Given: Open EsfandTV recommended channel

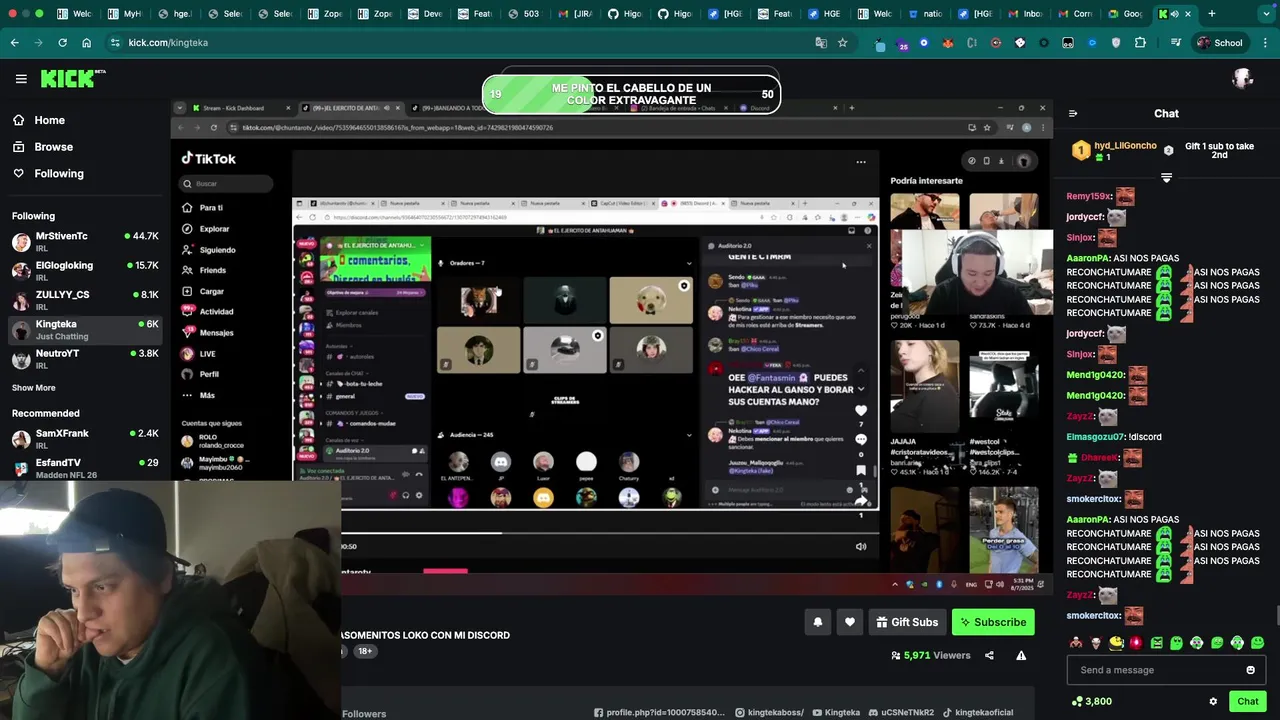Looking at the screenshot, I should [x=85, y=467].
